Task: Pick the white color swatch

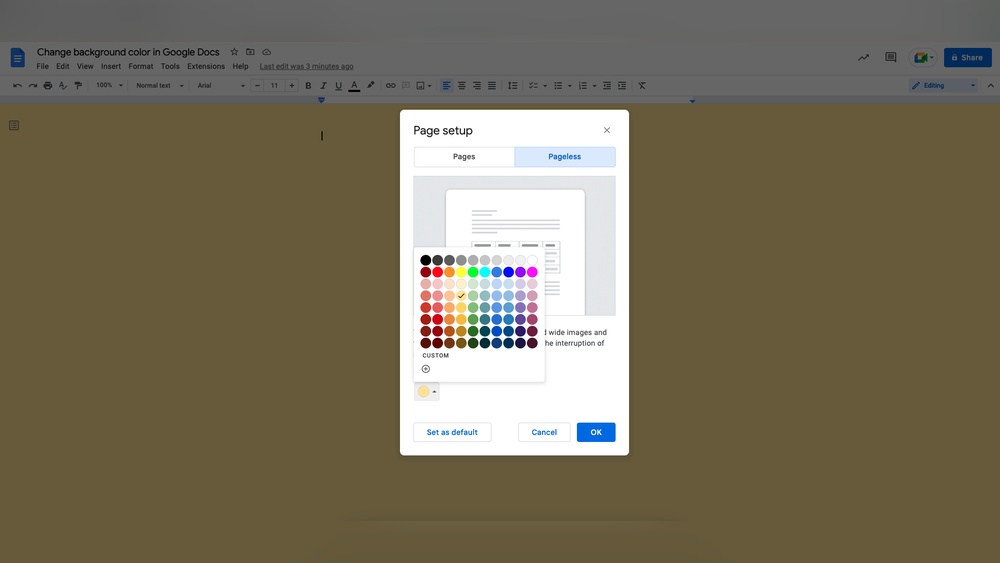Action: coord(533,260)
